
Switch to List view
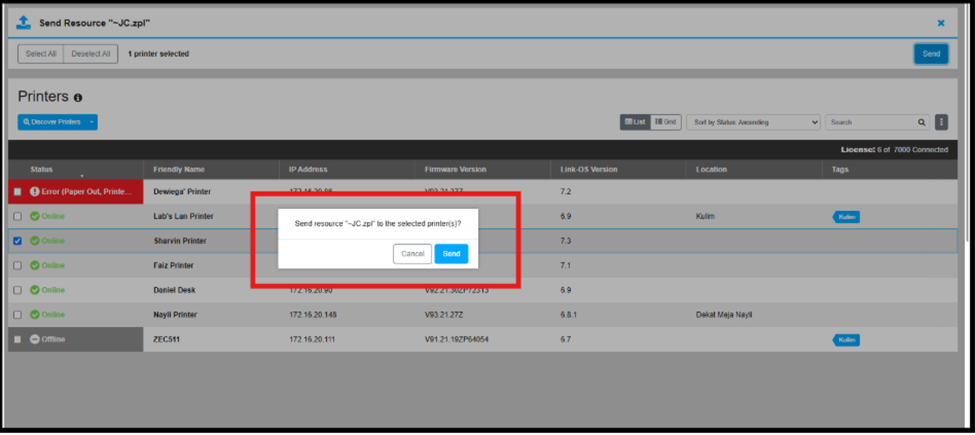point(635,122)
